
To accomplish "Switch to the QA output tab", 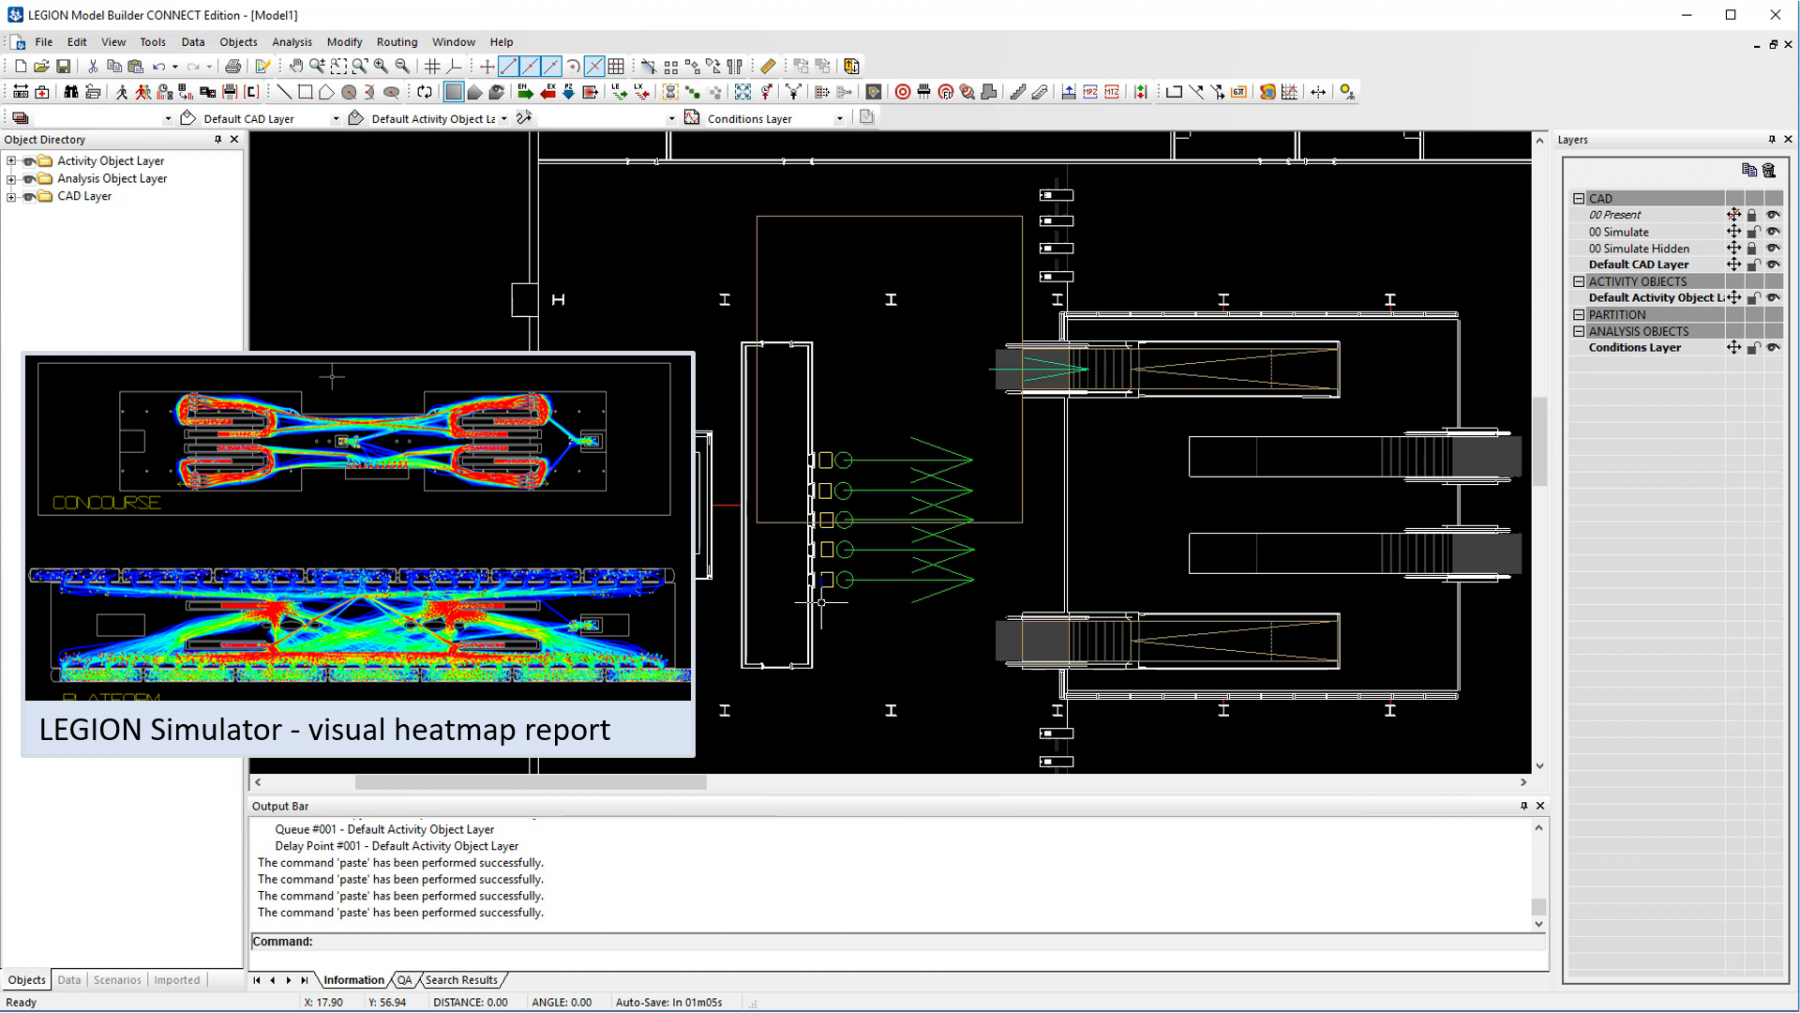I will pos(404,980).
